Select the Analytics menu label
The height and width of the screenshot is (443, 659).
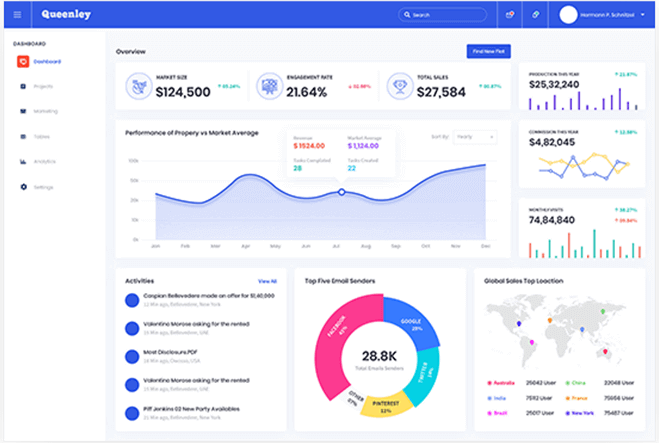coord(44,161)
